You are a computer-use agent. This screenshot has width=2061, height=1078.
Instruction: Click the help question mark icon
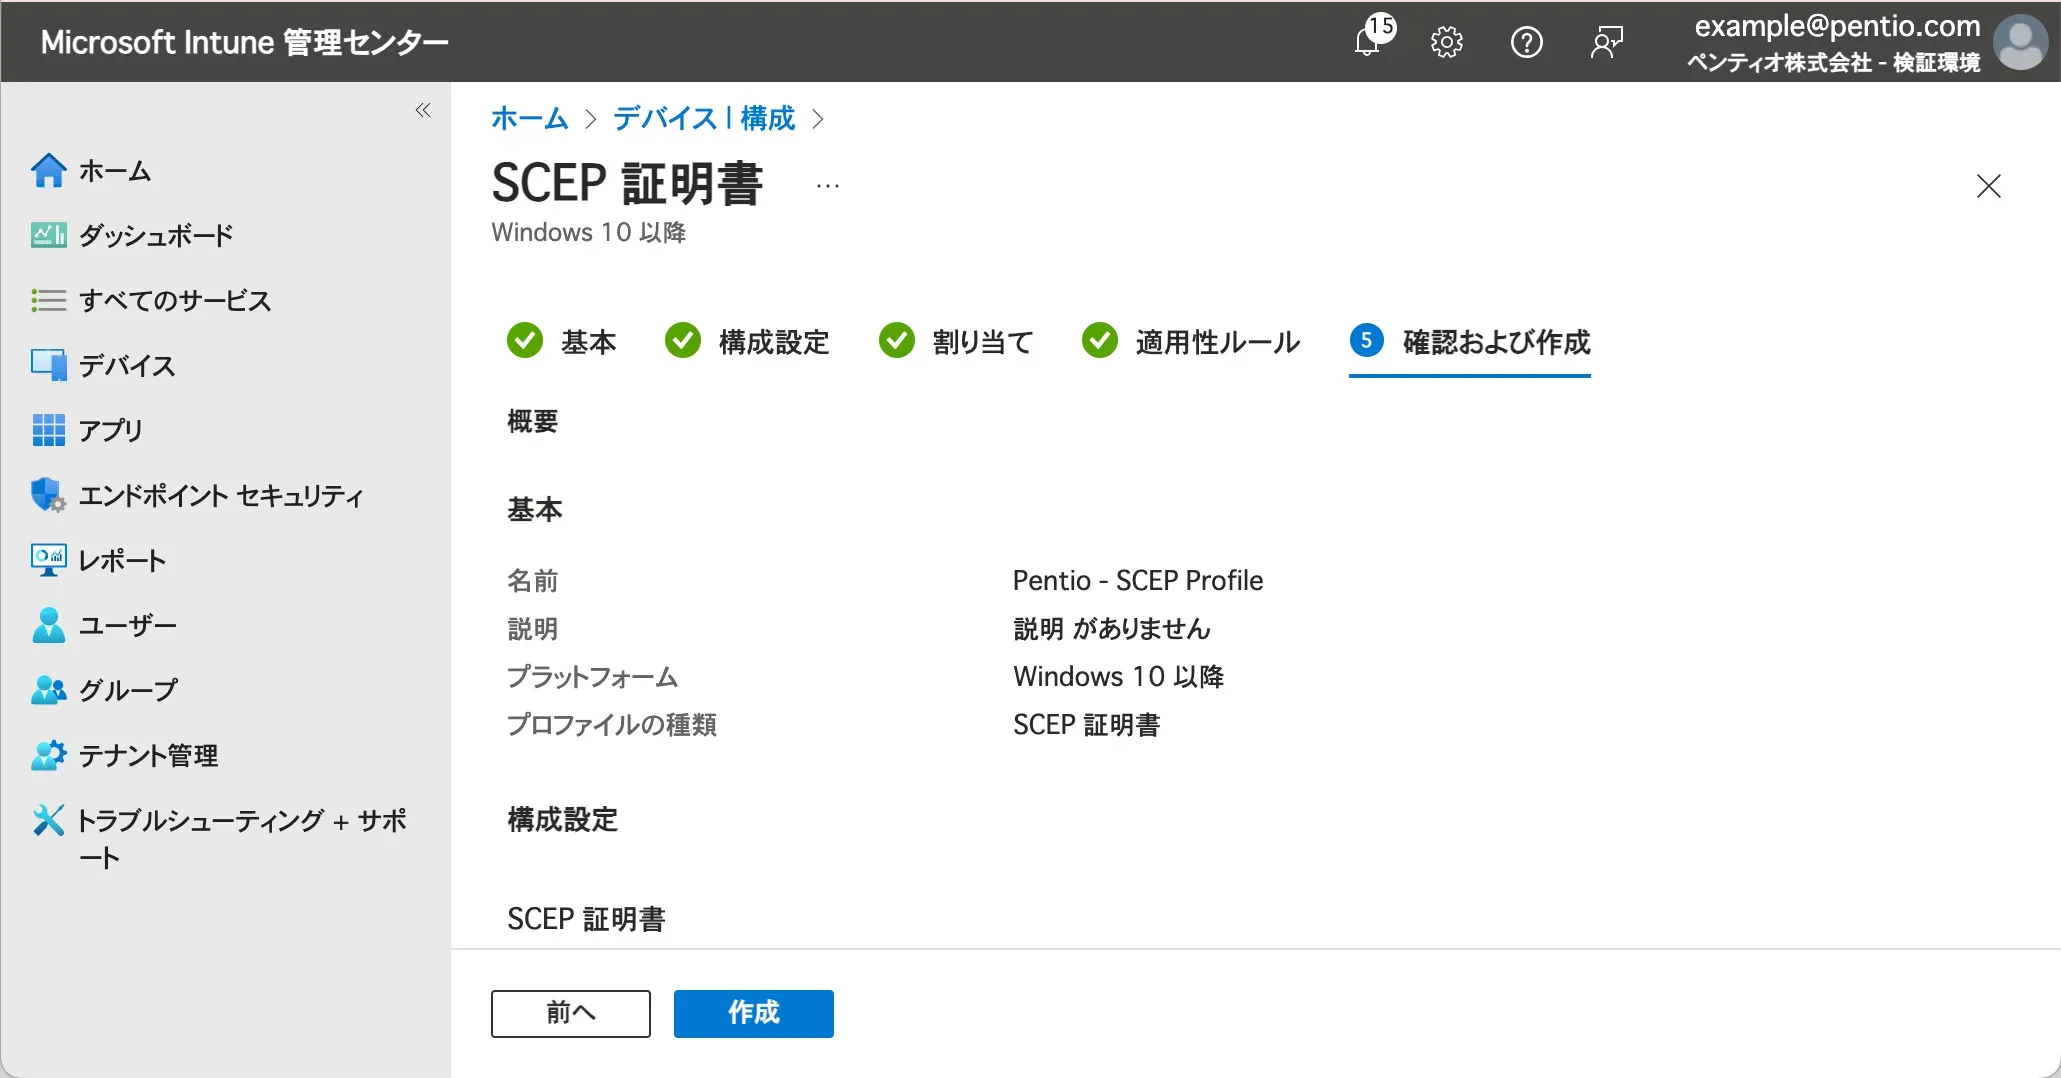pyautogui.click(x=1526, y=42)
